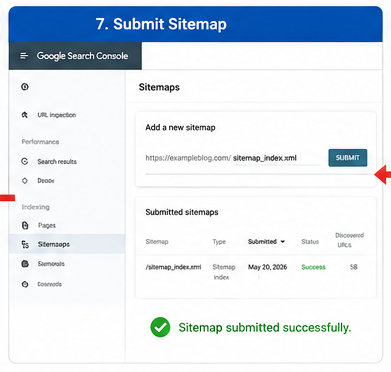Open the hamburger menu beside Google Search Console
The image size is (391, 372).
pos(24,56)
